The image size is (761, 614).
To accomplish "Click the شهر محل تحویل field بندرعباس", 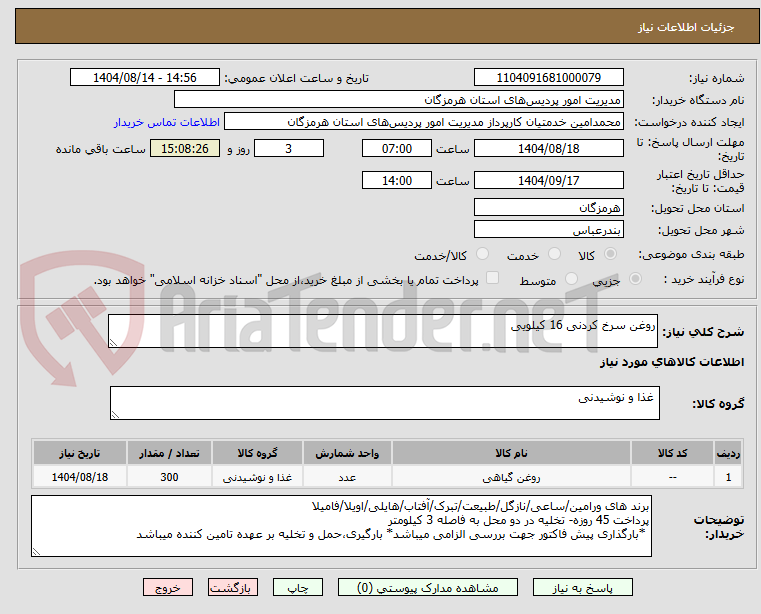I will [x=548, y=229].
